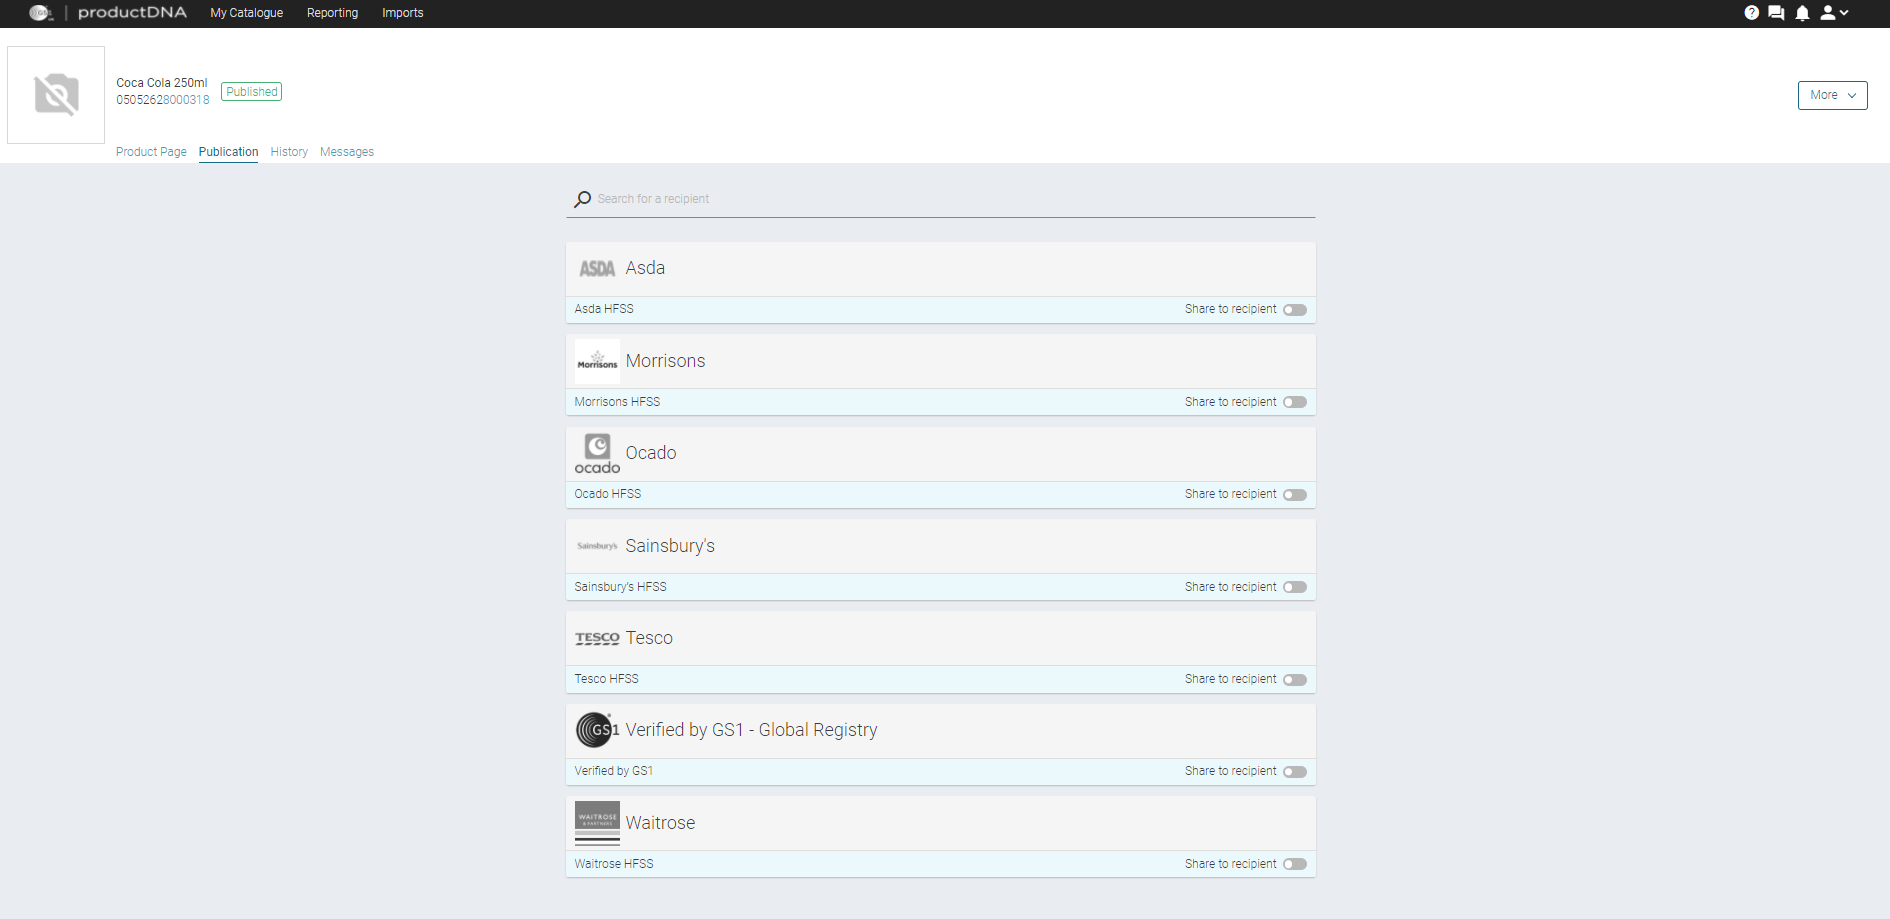Click the Ocado logo icon
This screenshot has width=1890, height=919.
coord(597,453)
